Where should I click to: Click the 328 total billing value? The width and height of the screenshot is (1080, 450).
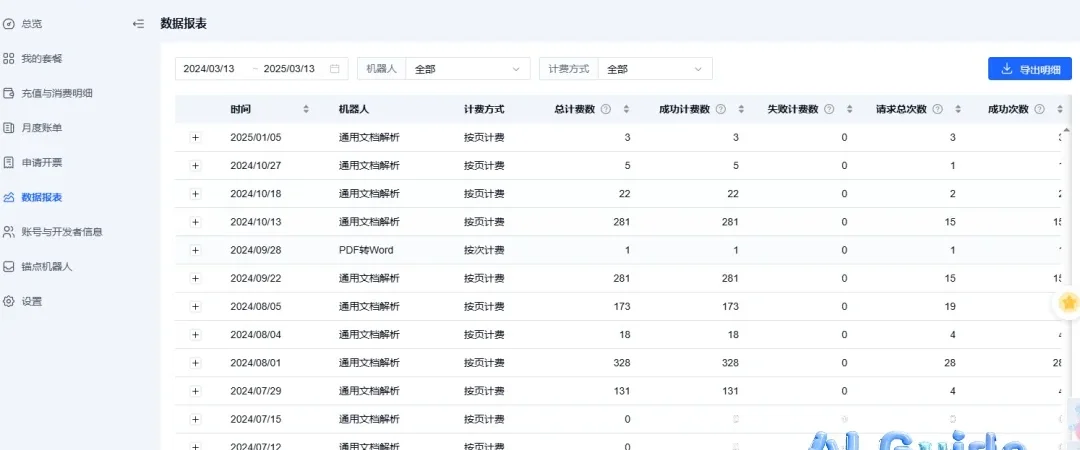[x=621, y=362]
